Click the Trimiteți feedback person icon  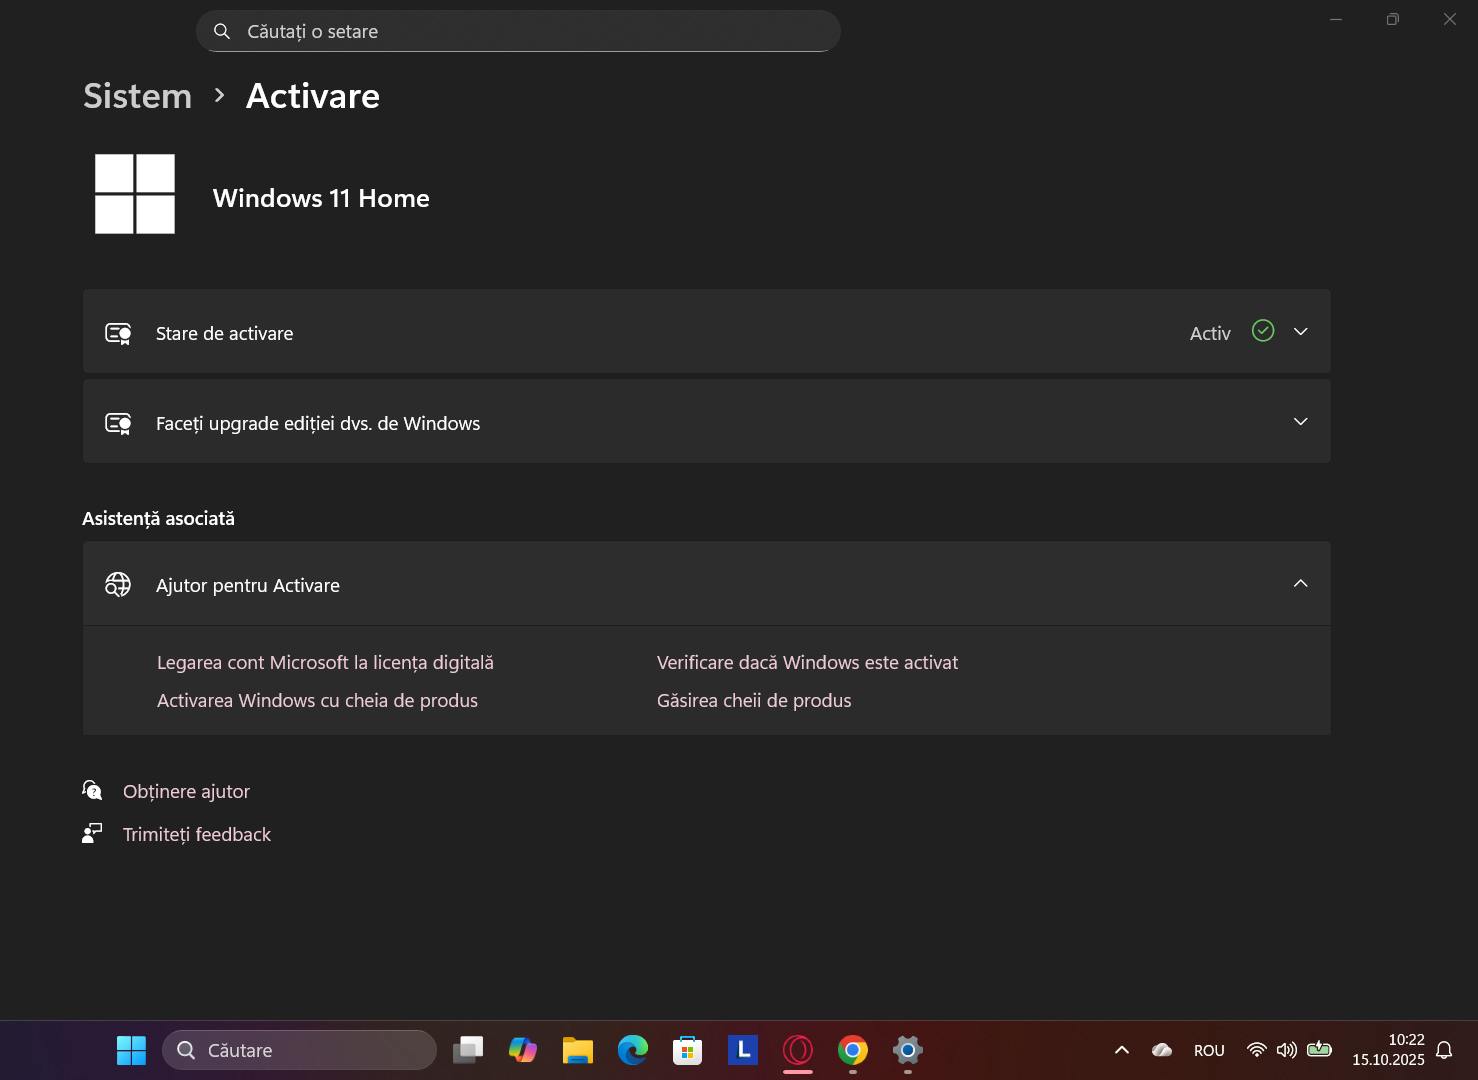(92, 834)
